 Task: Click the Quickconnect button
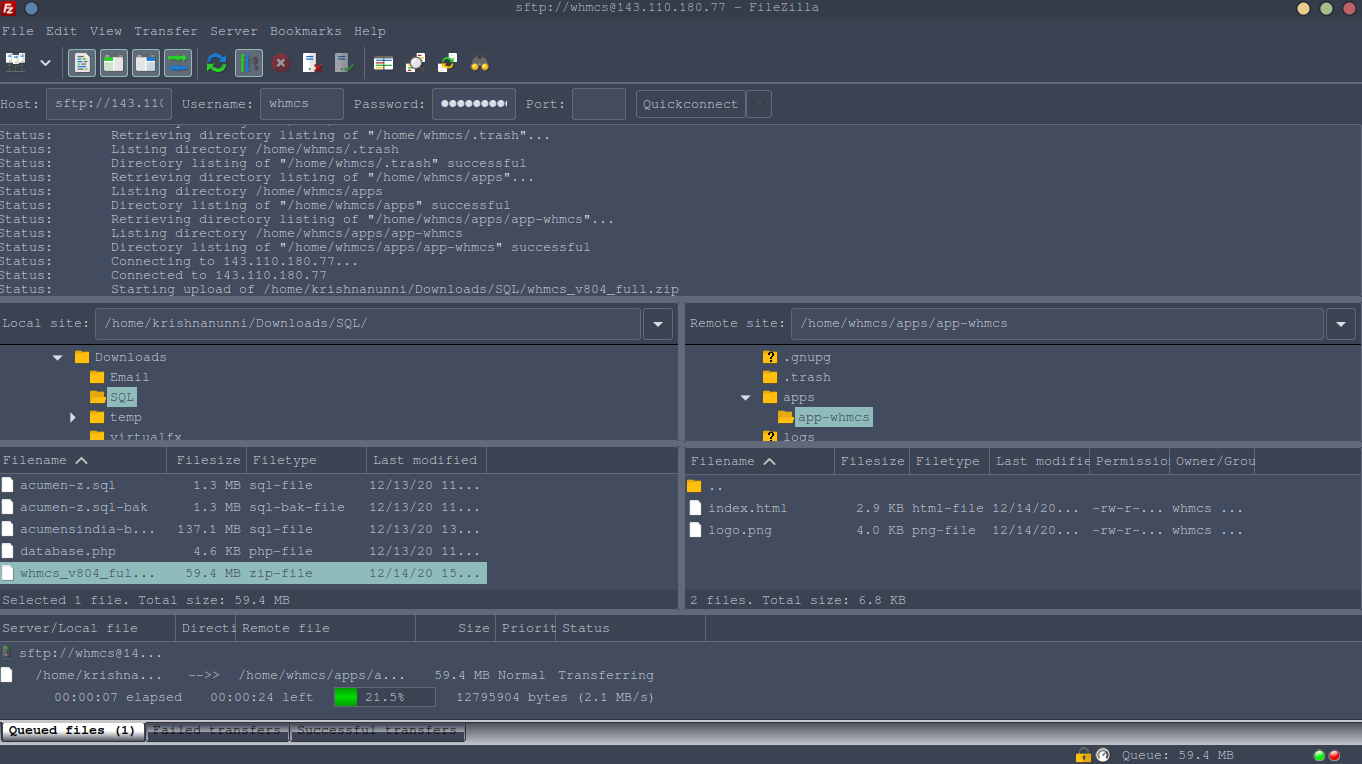coord(690,104)
